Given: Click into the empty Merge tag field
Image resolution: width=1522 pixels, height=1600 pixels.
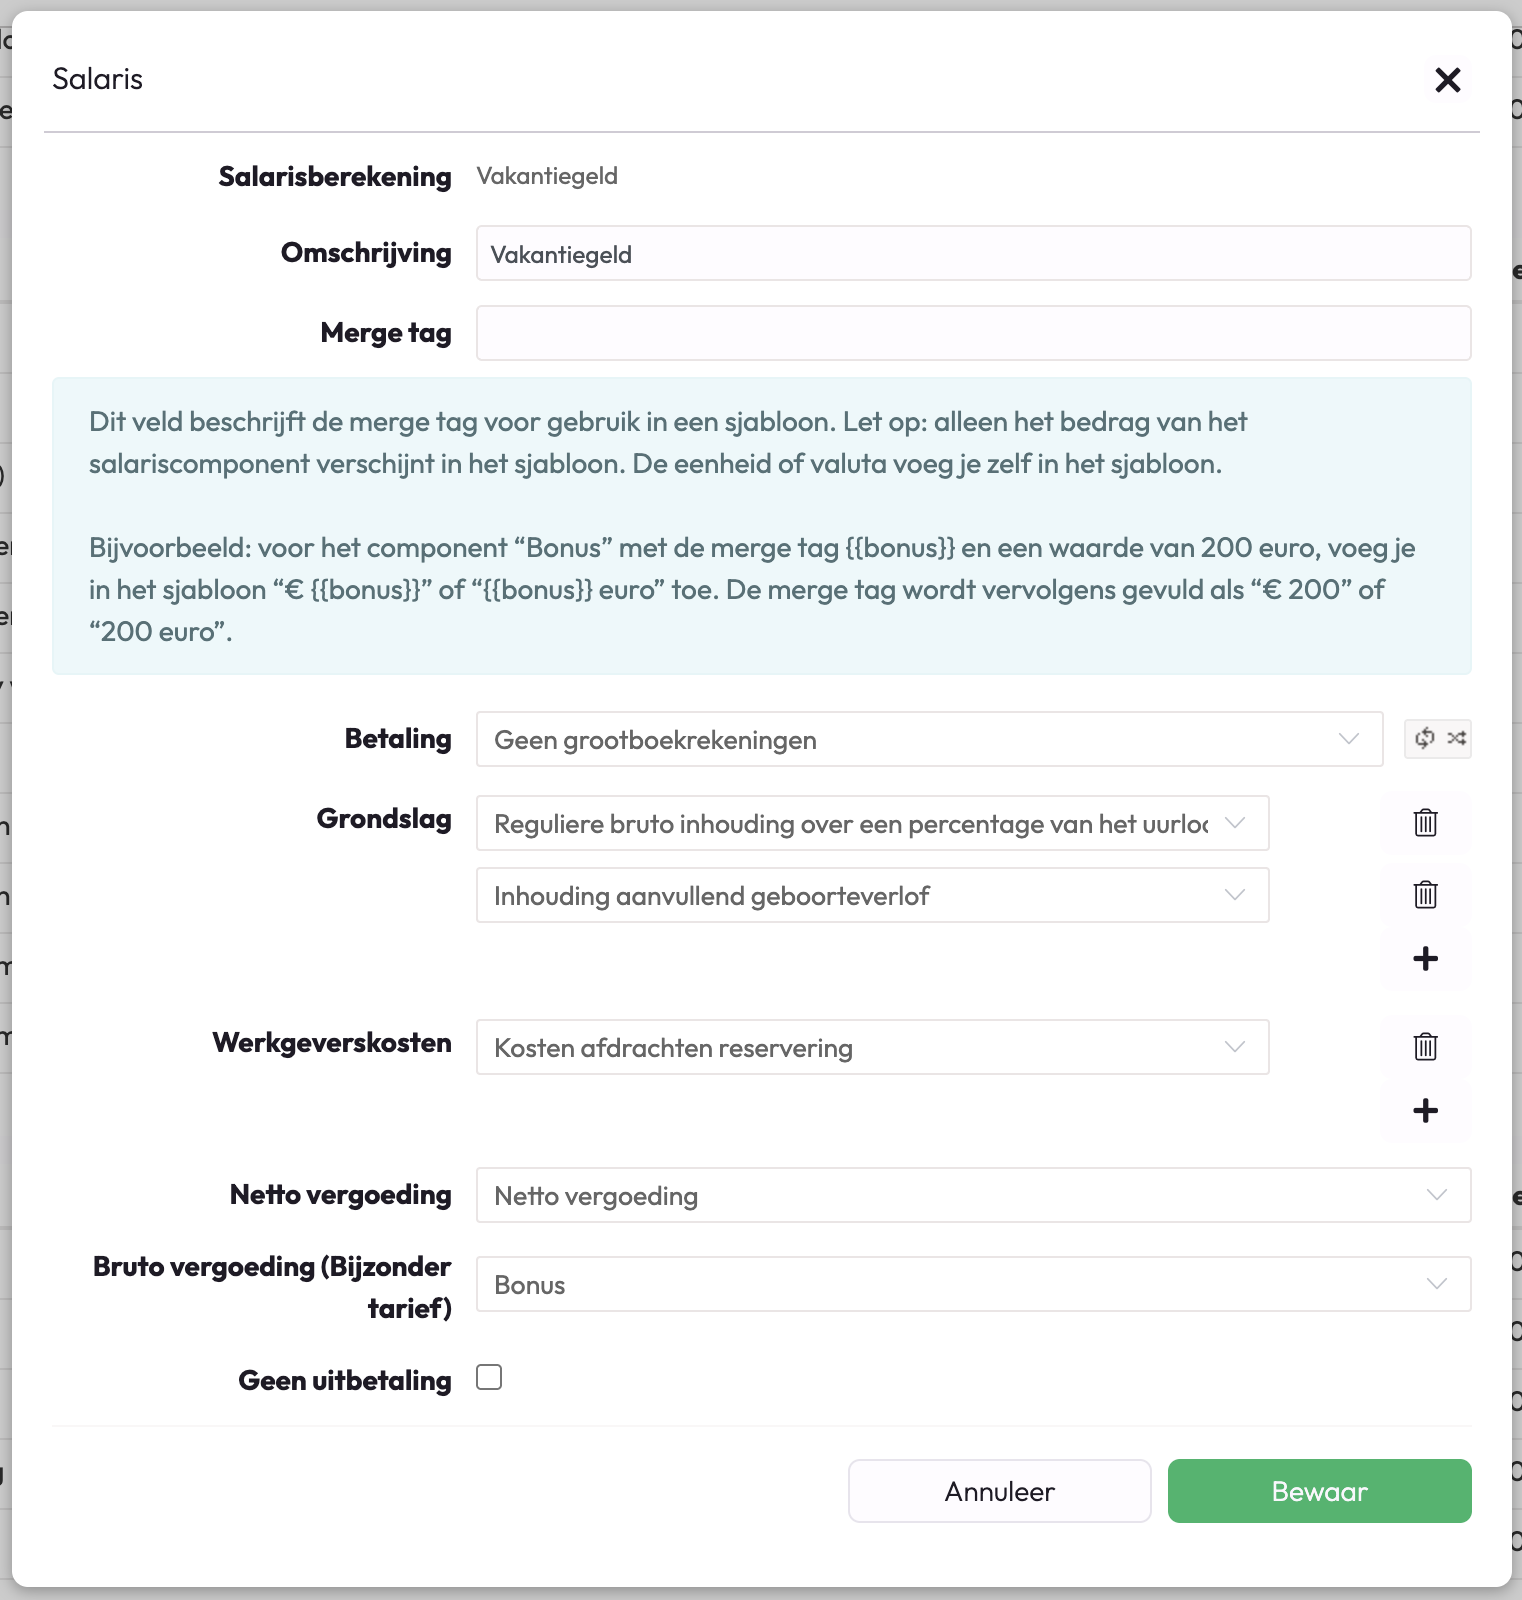Looking at the screenshot, I should (x=972, y=333).
